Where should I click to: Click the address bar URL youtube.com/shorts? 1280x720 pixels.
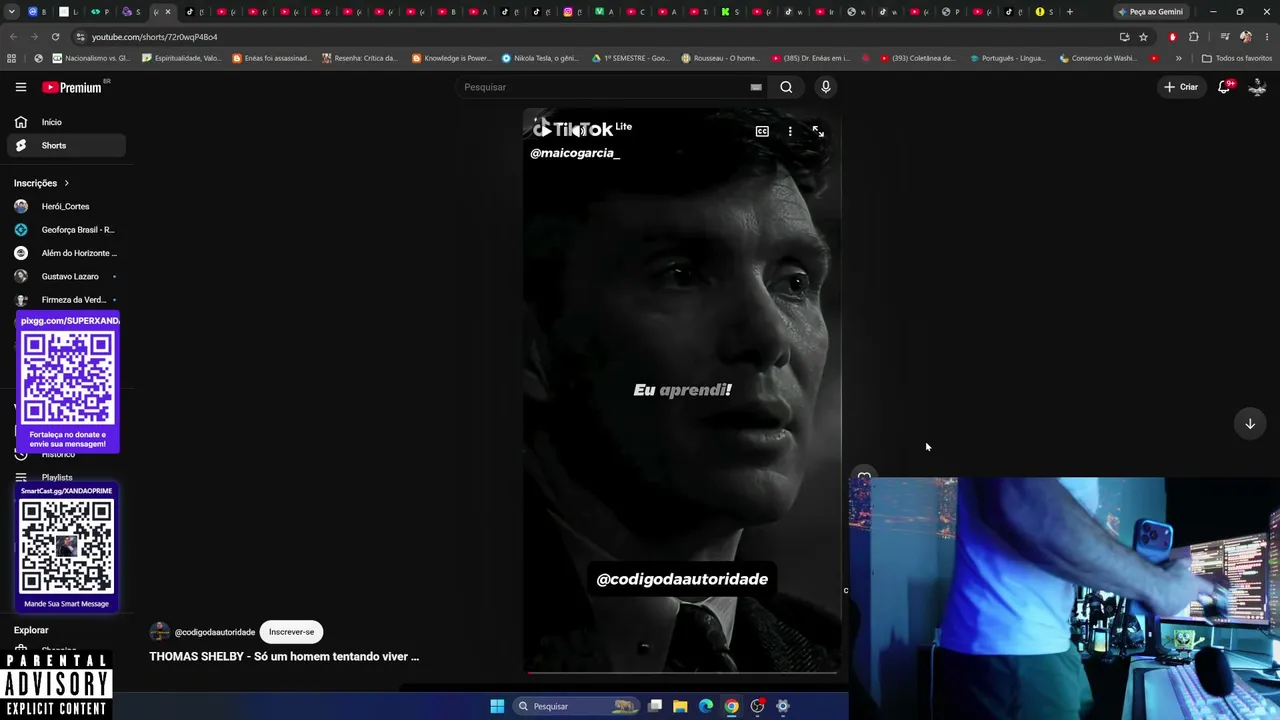(x=154, y=37)
